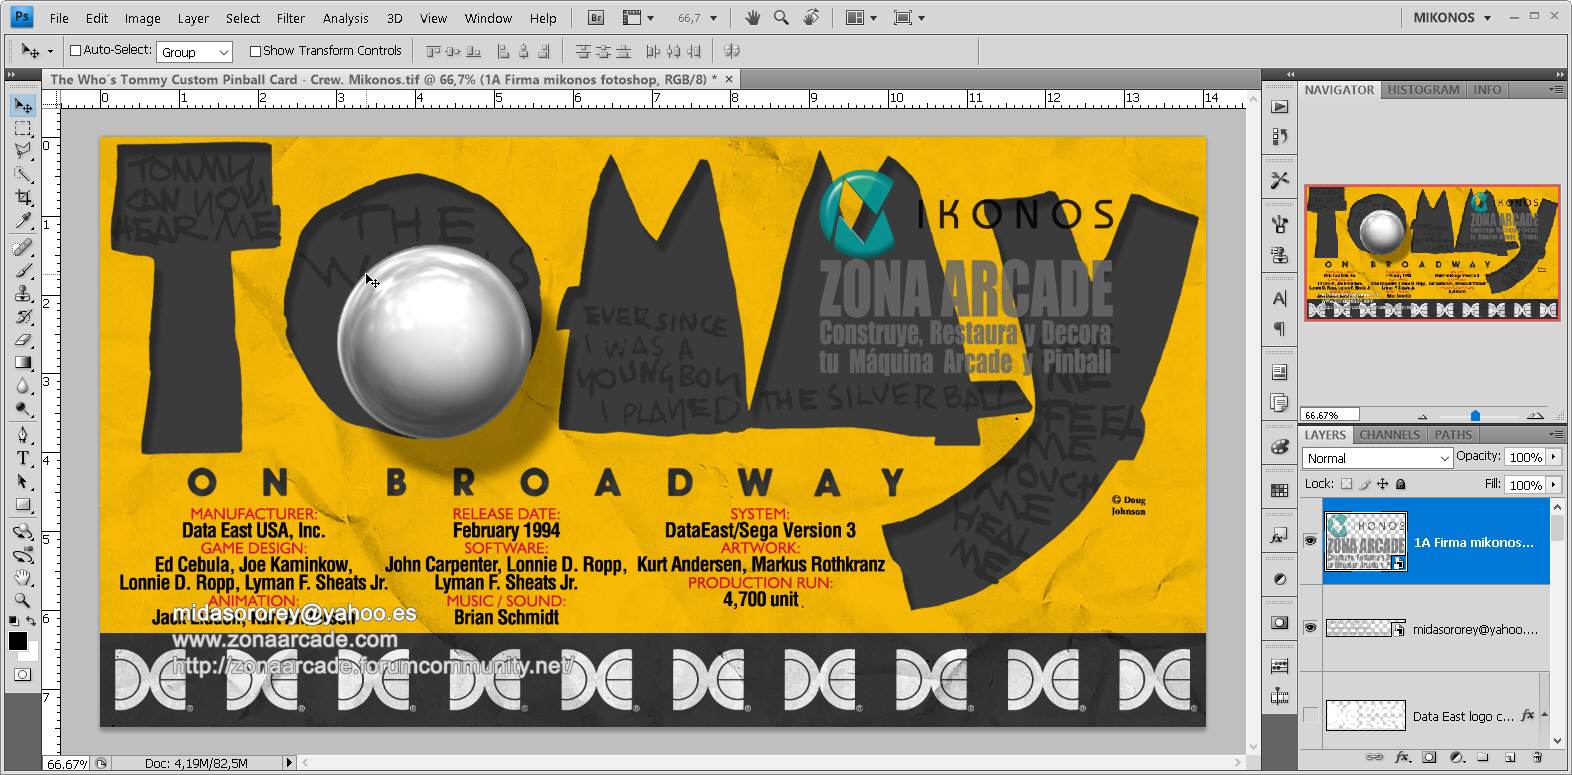Create a new layer group folder
Viewport: 1572px width, 775px height.
coord(1483,757)
